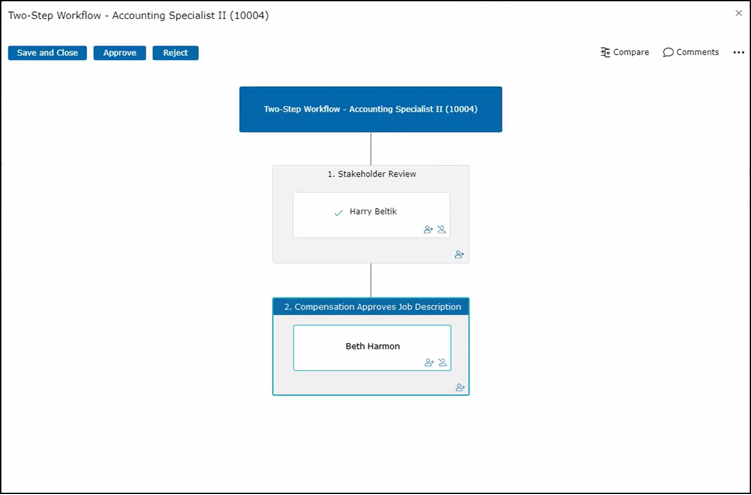
Task: Reject the workflow using Reject button
Action: [175, 53]
